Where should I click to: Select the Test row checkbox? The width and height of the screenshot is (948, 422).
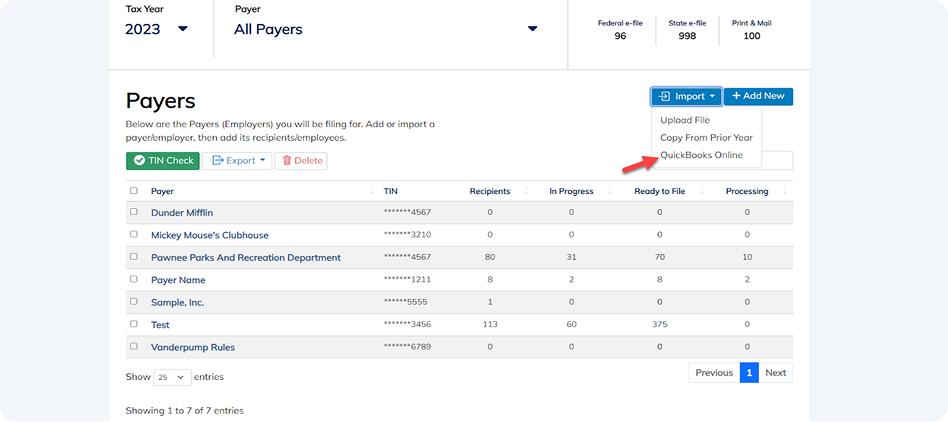click(x=134, y=324)
